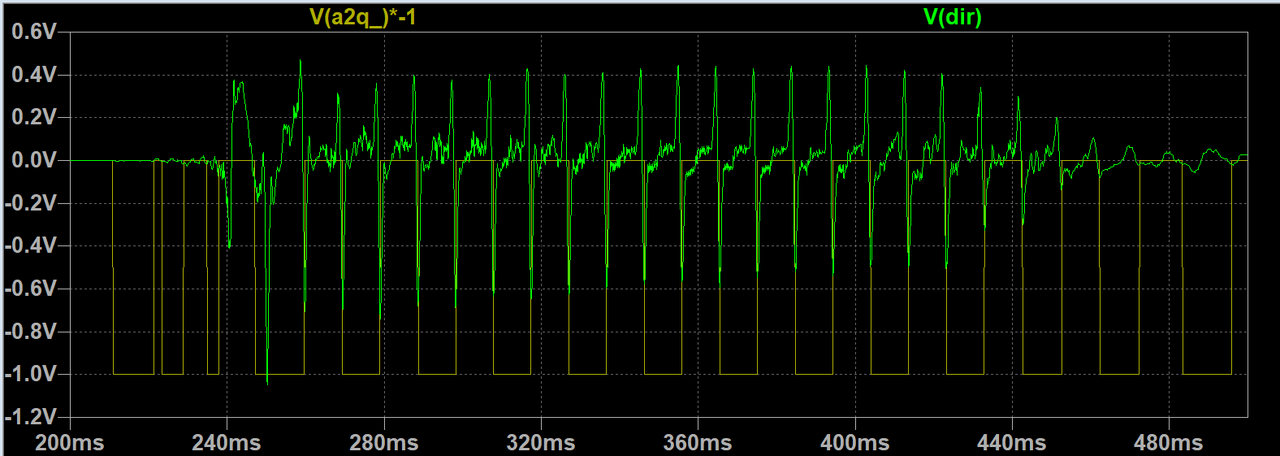
Task: Select the 0.2V tick on vertical axis
Action: pyautogui.click(x=36, y=118)
